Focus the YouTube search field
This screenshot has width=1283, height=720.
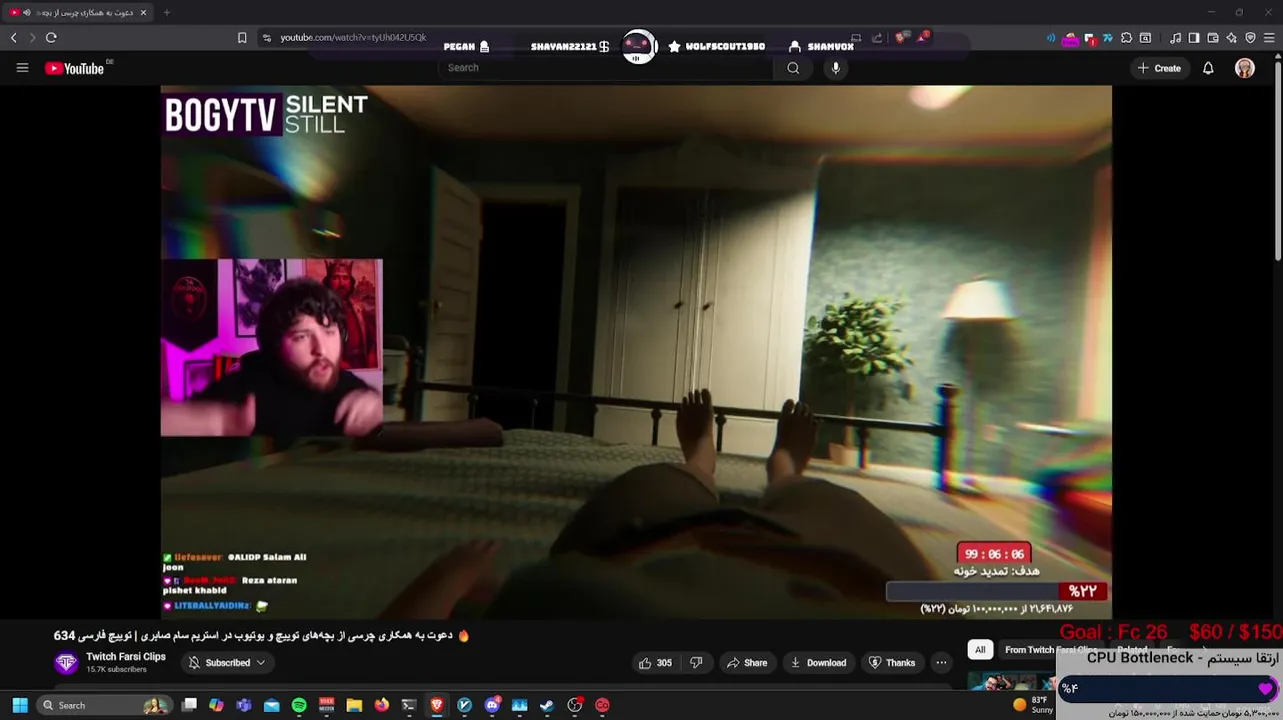click(605, 68)
